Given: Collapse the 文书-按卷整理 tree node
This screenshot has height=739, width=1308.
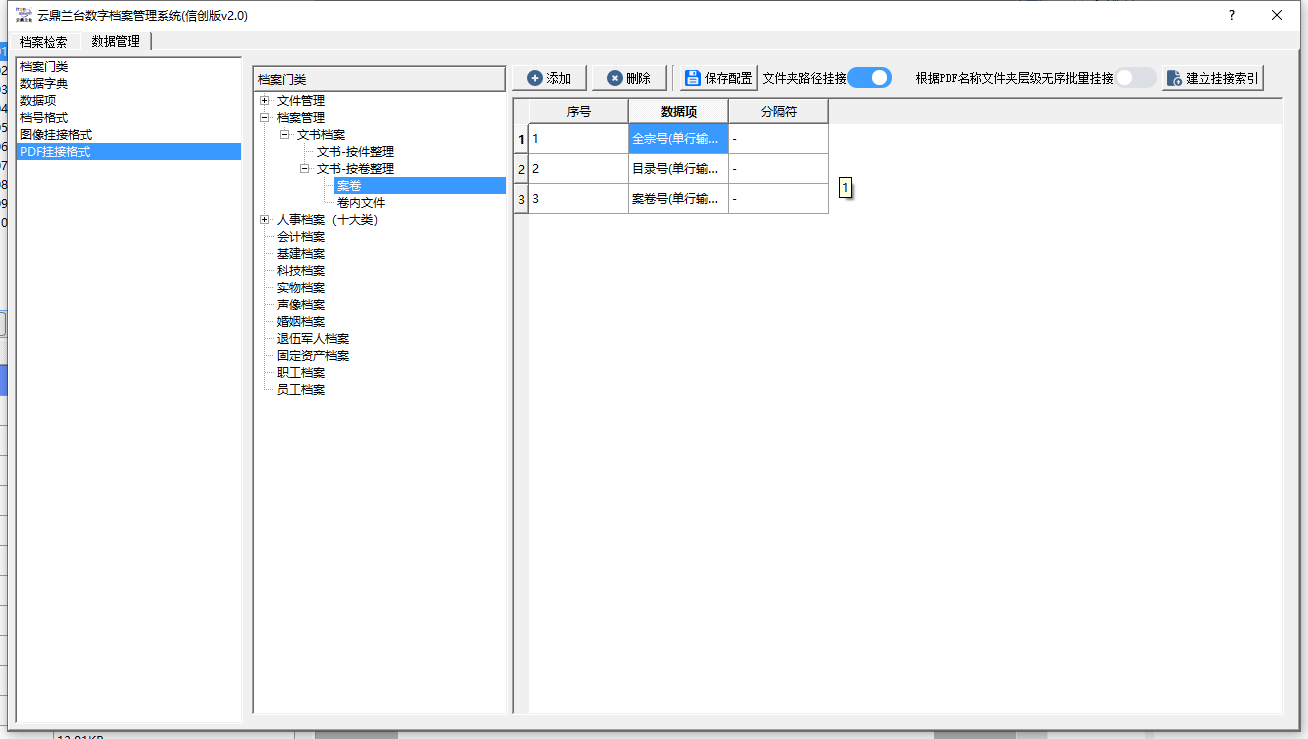Looking at the screenshot, I should pyautogui.click(x=304, y=169).
